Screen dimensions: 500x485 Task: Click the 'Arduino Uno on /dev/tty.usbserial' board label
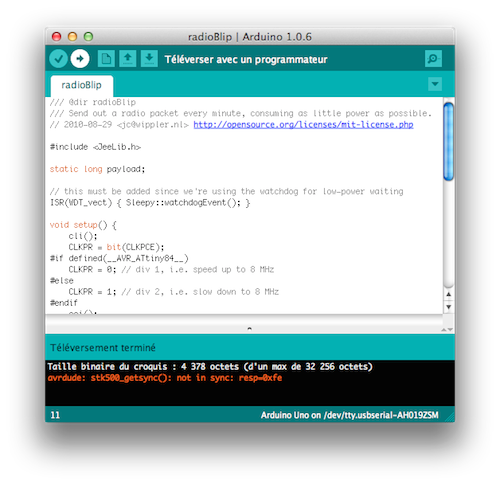tap(349, 415)
